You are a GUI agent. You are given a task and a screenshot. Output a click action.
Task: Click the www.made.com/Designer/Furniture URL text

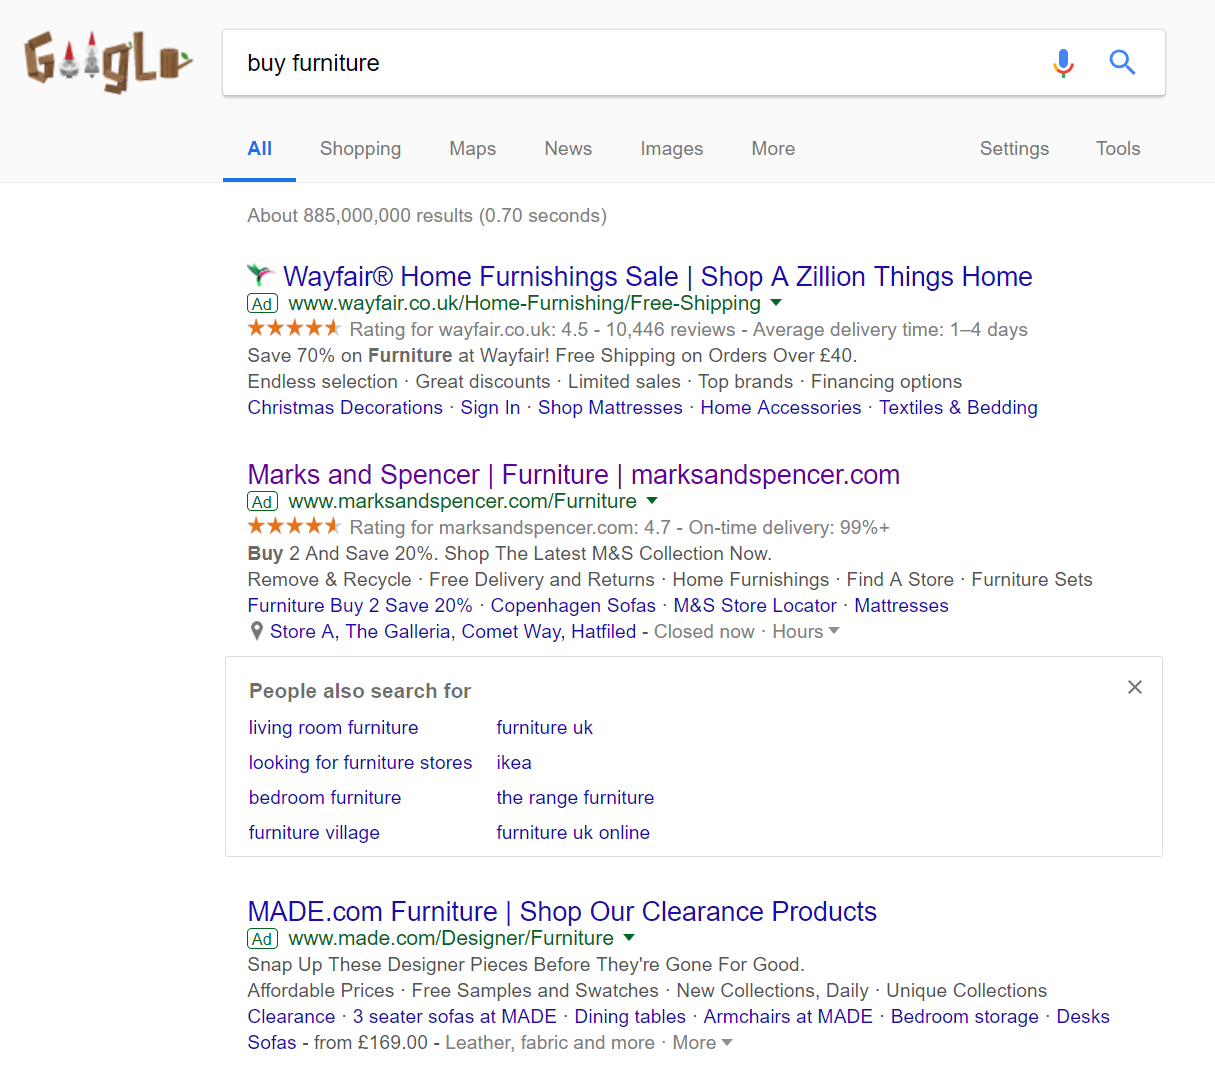click(x=451, y=938)
